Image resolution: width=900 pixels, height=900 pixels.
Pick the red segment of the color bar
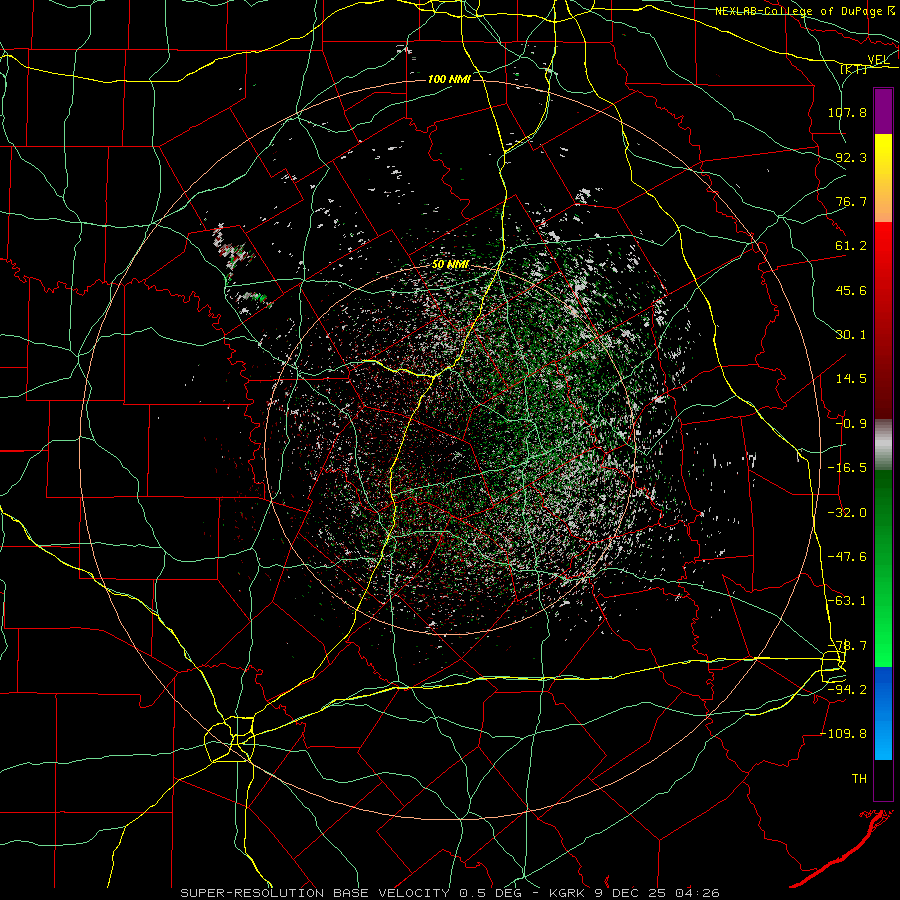coord(883,320)
